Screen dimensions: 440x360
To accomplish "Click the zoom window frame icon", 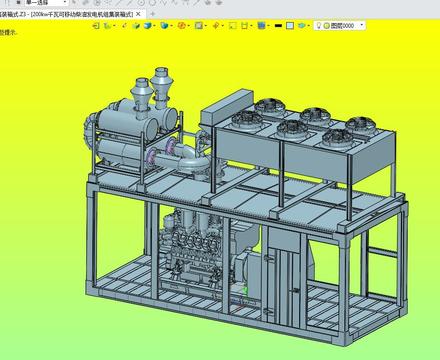I will [x=233, y=26].
